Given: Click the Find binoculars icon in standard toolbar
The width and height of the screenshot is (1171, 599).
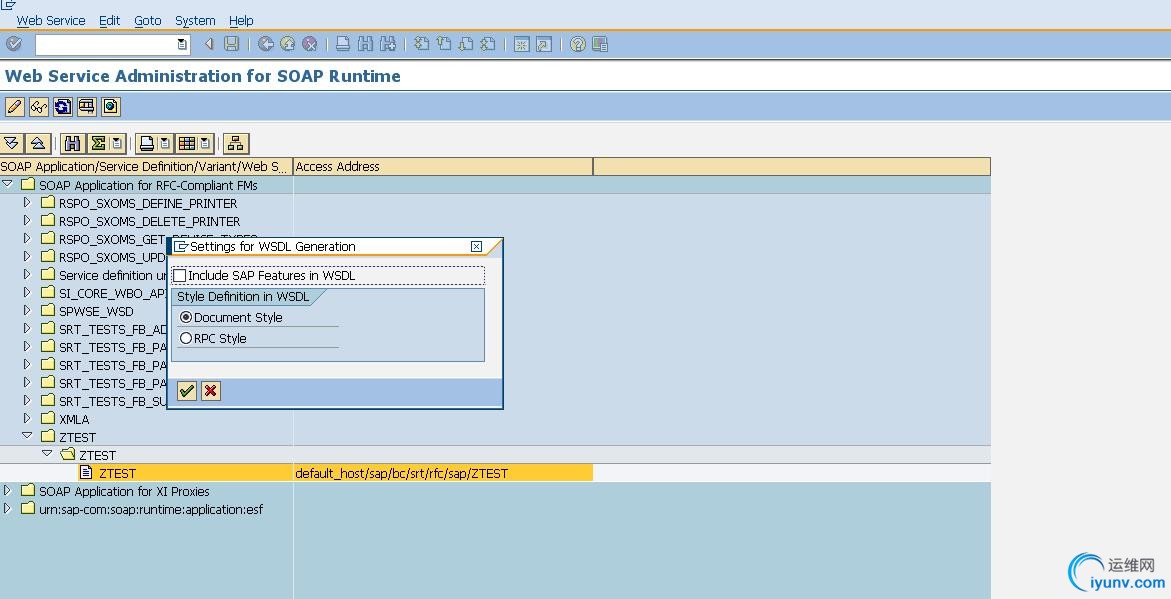Looking at the screenshot, I should point(365,44).
